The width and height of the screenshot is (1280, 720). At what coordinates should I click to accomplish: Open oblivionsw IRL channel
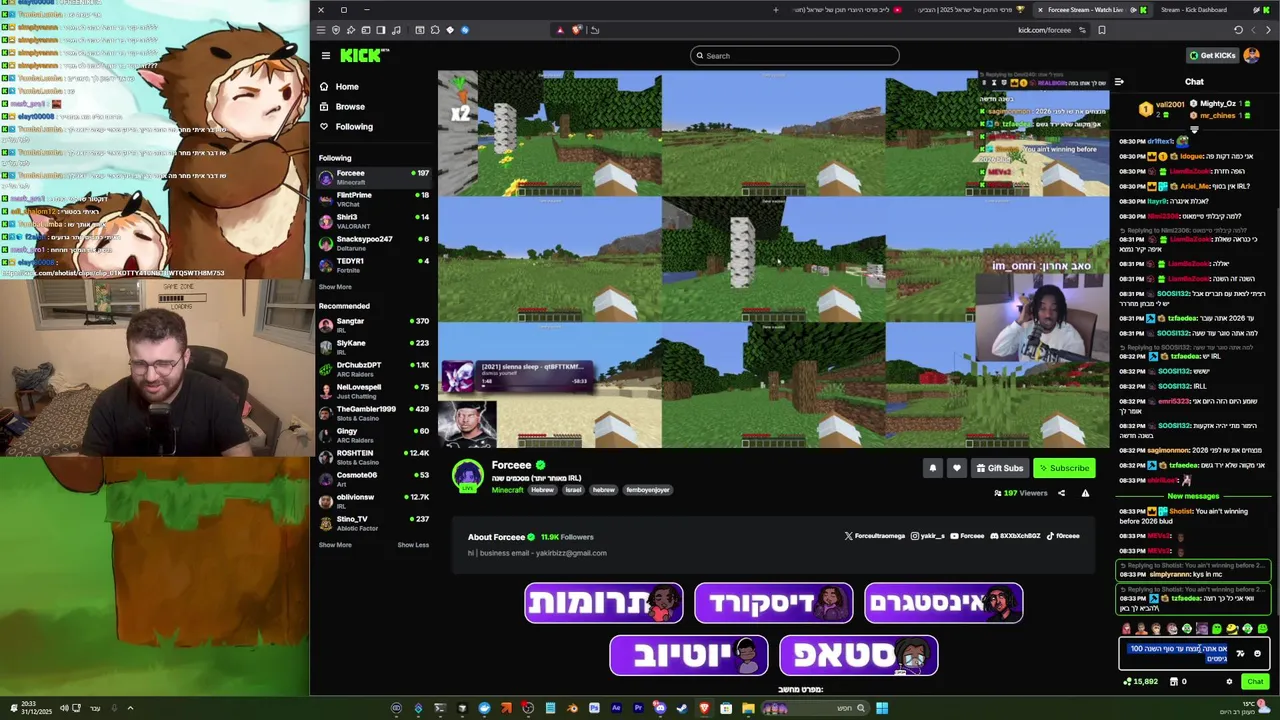pos(374,501)
